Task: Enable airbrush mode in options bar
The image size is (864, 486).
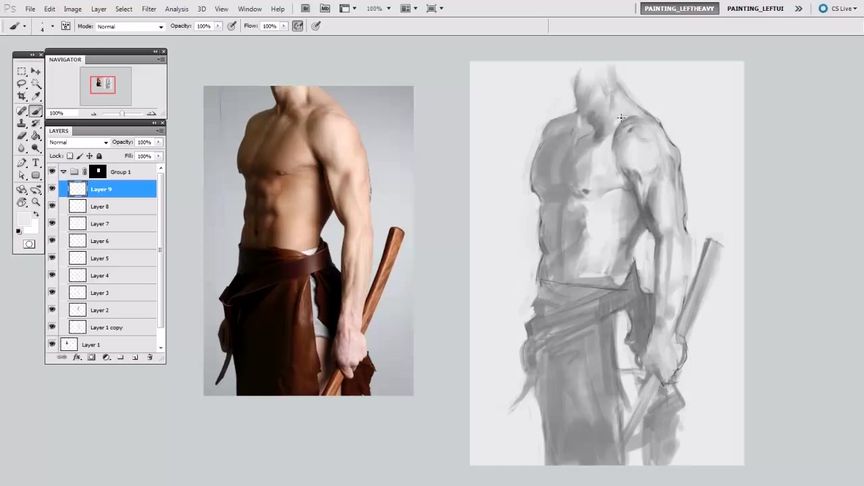Action: pos(297,26)
